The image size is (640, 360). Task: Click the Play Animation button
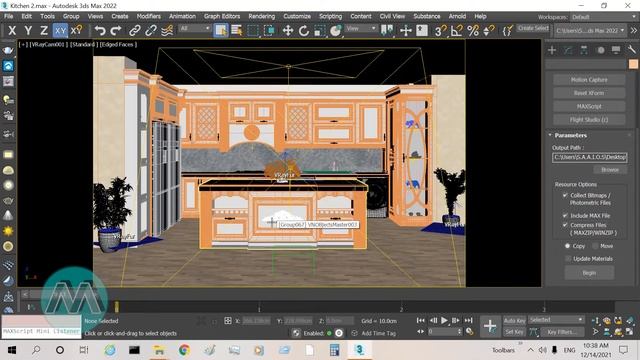(444, 320)
